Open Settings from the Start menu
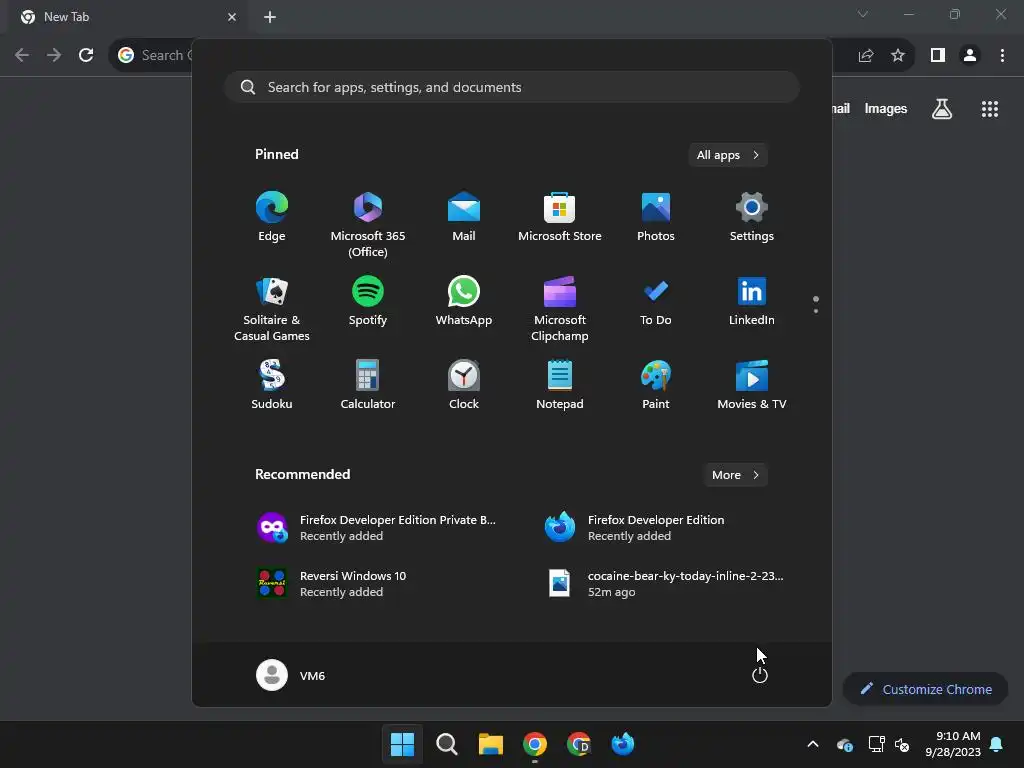1024x768 pixels. pos(752,217)
